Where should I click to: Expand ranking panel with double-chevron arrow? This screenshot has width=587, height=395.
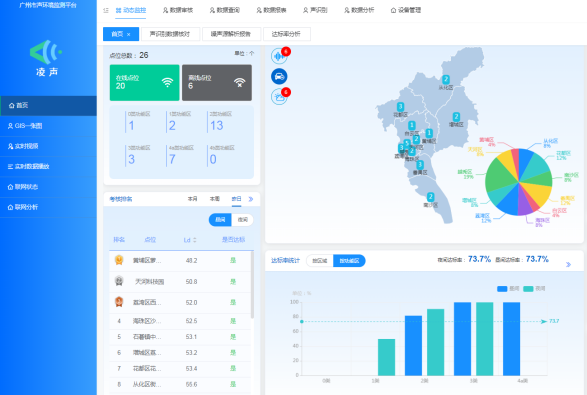pyautogui.click(x=251, y=199)
